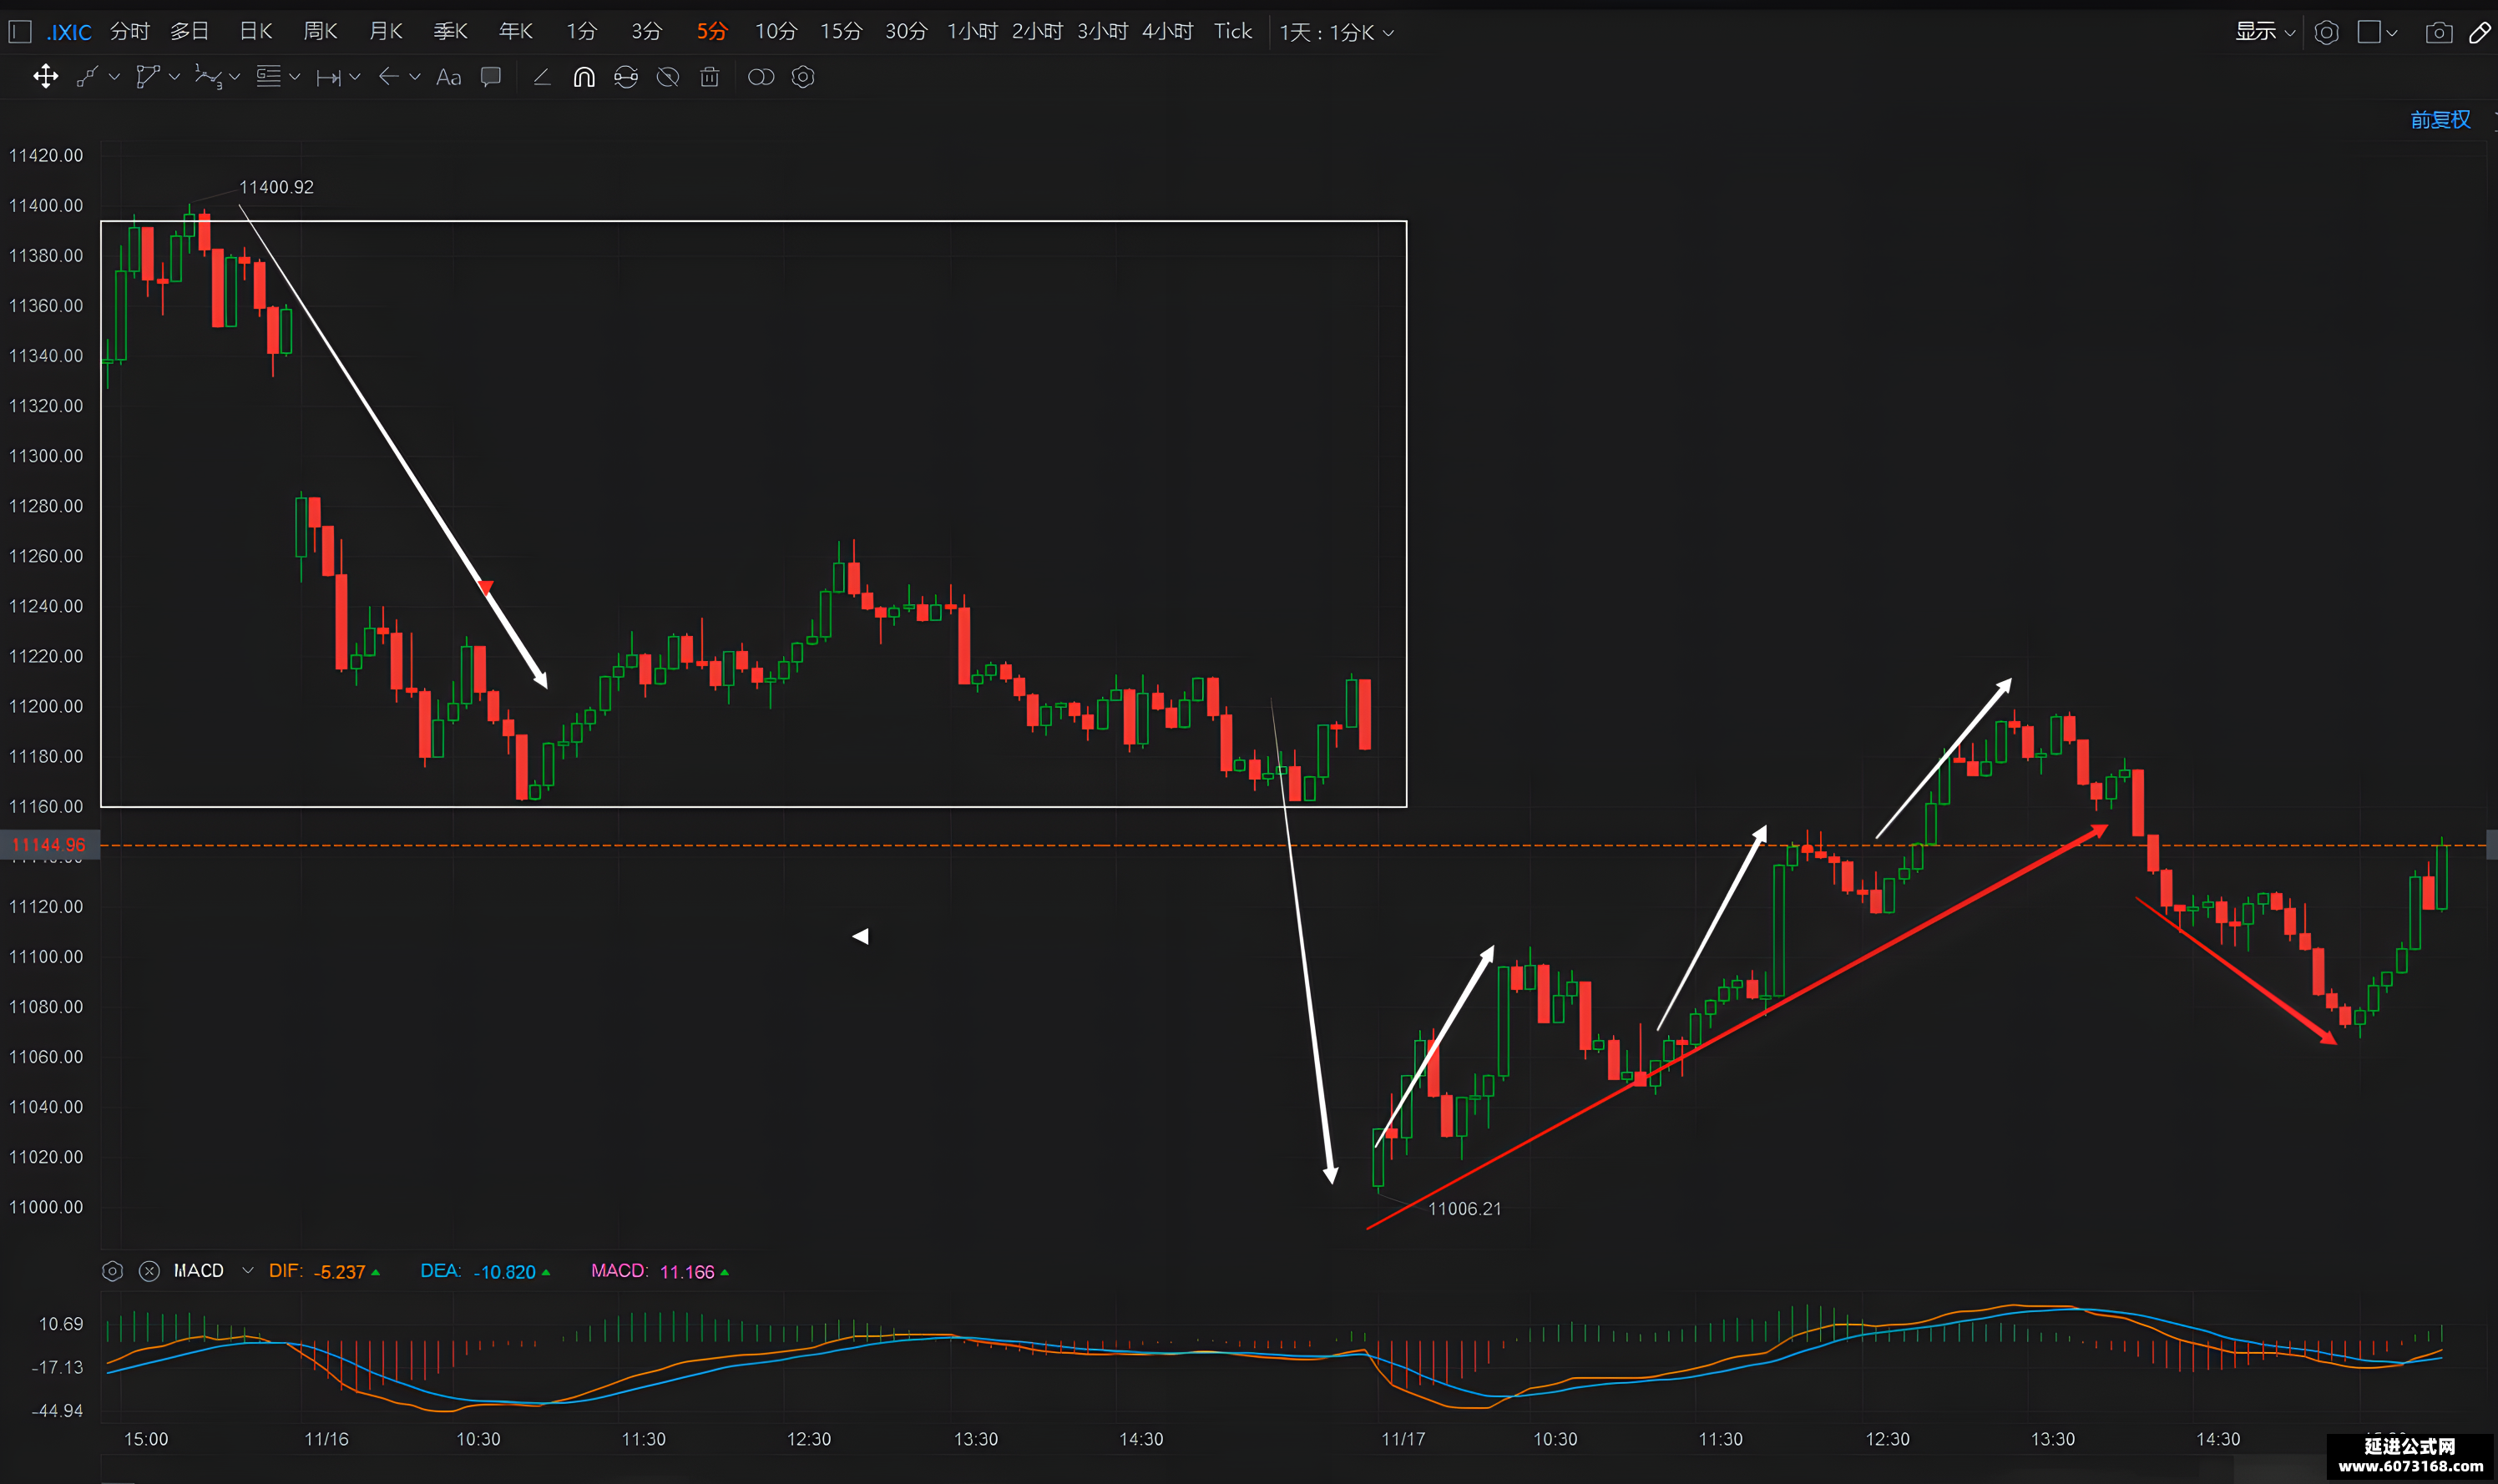Select the comment bubble note tool
Screen dimensions: 2498x1484
tap(490, 77)
